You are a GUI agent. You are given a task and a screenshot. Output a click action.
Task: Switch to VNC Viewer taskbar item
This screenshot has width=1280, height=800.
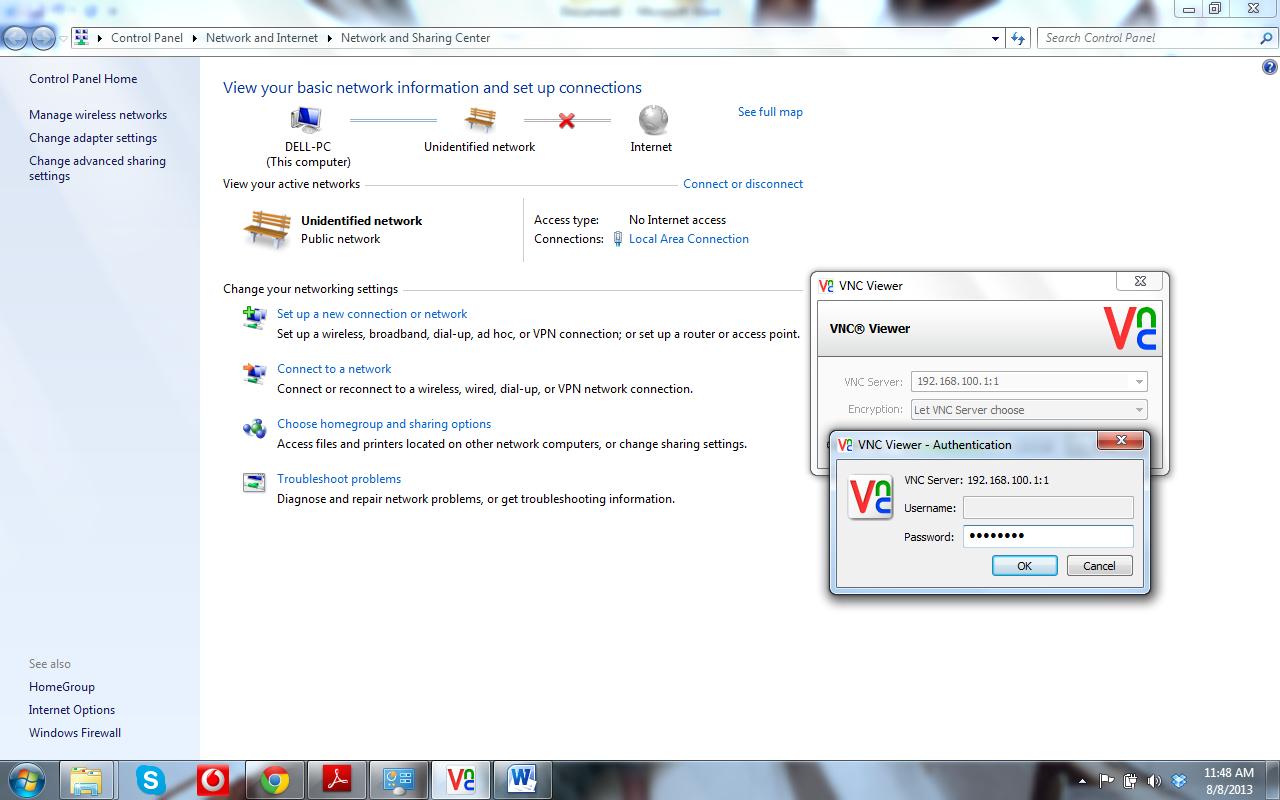coord(461,780)
